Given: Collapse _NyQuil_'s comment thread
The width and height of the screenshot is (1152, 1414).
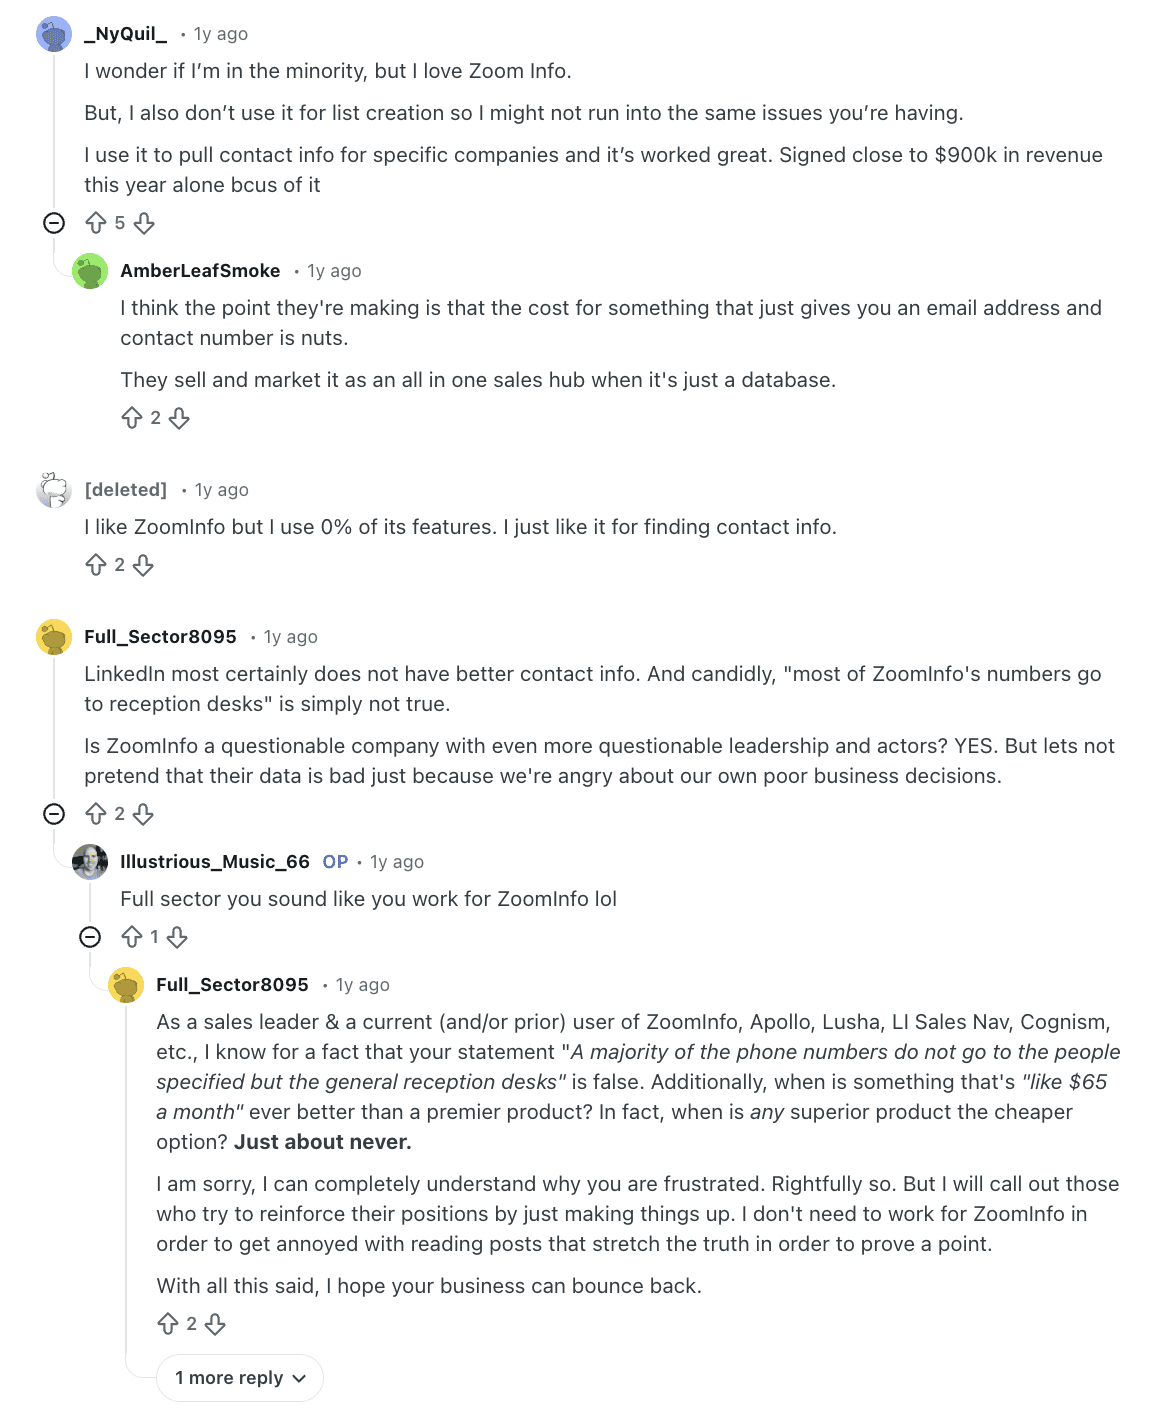Looking at the screenshot, I should click(54, 223).
